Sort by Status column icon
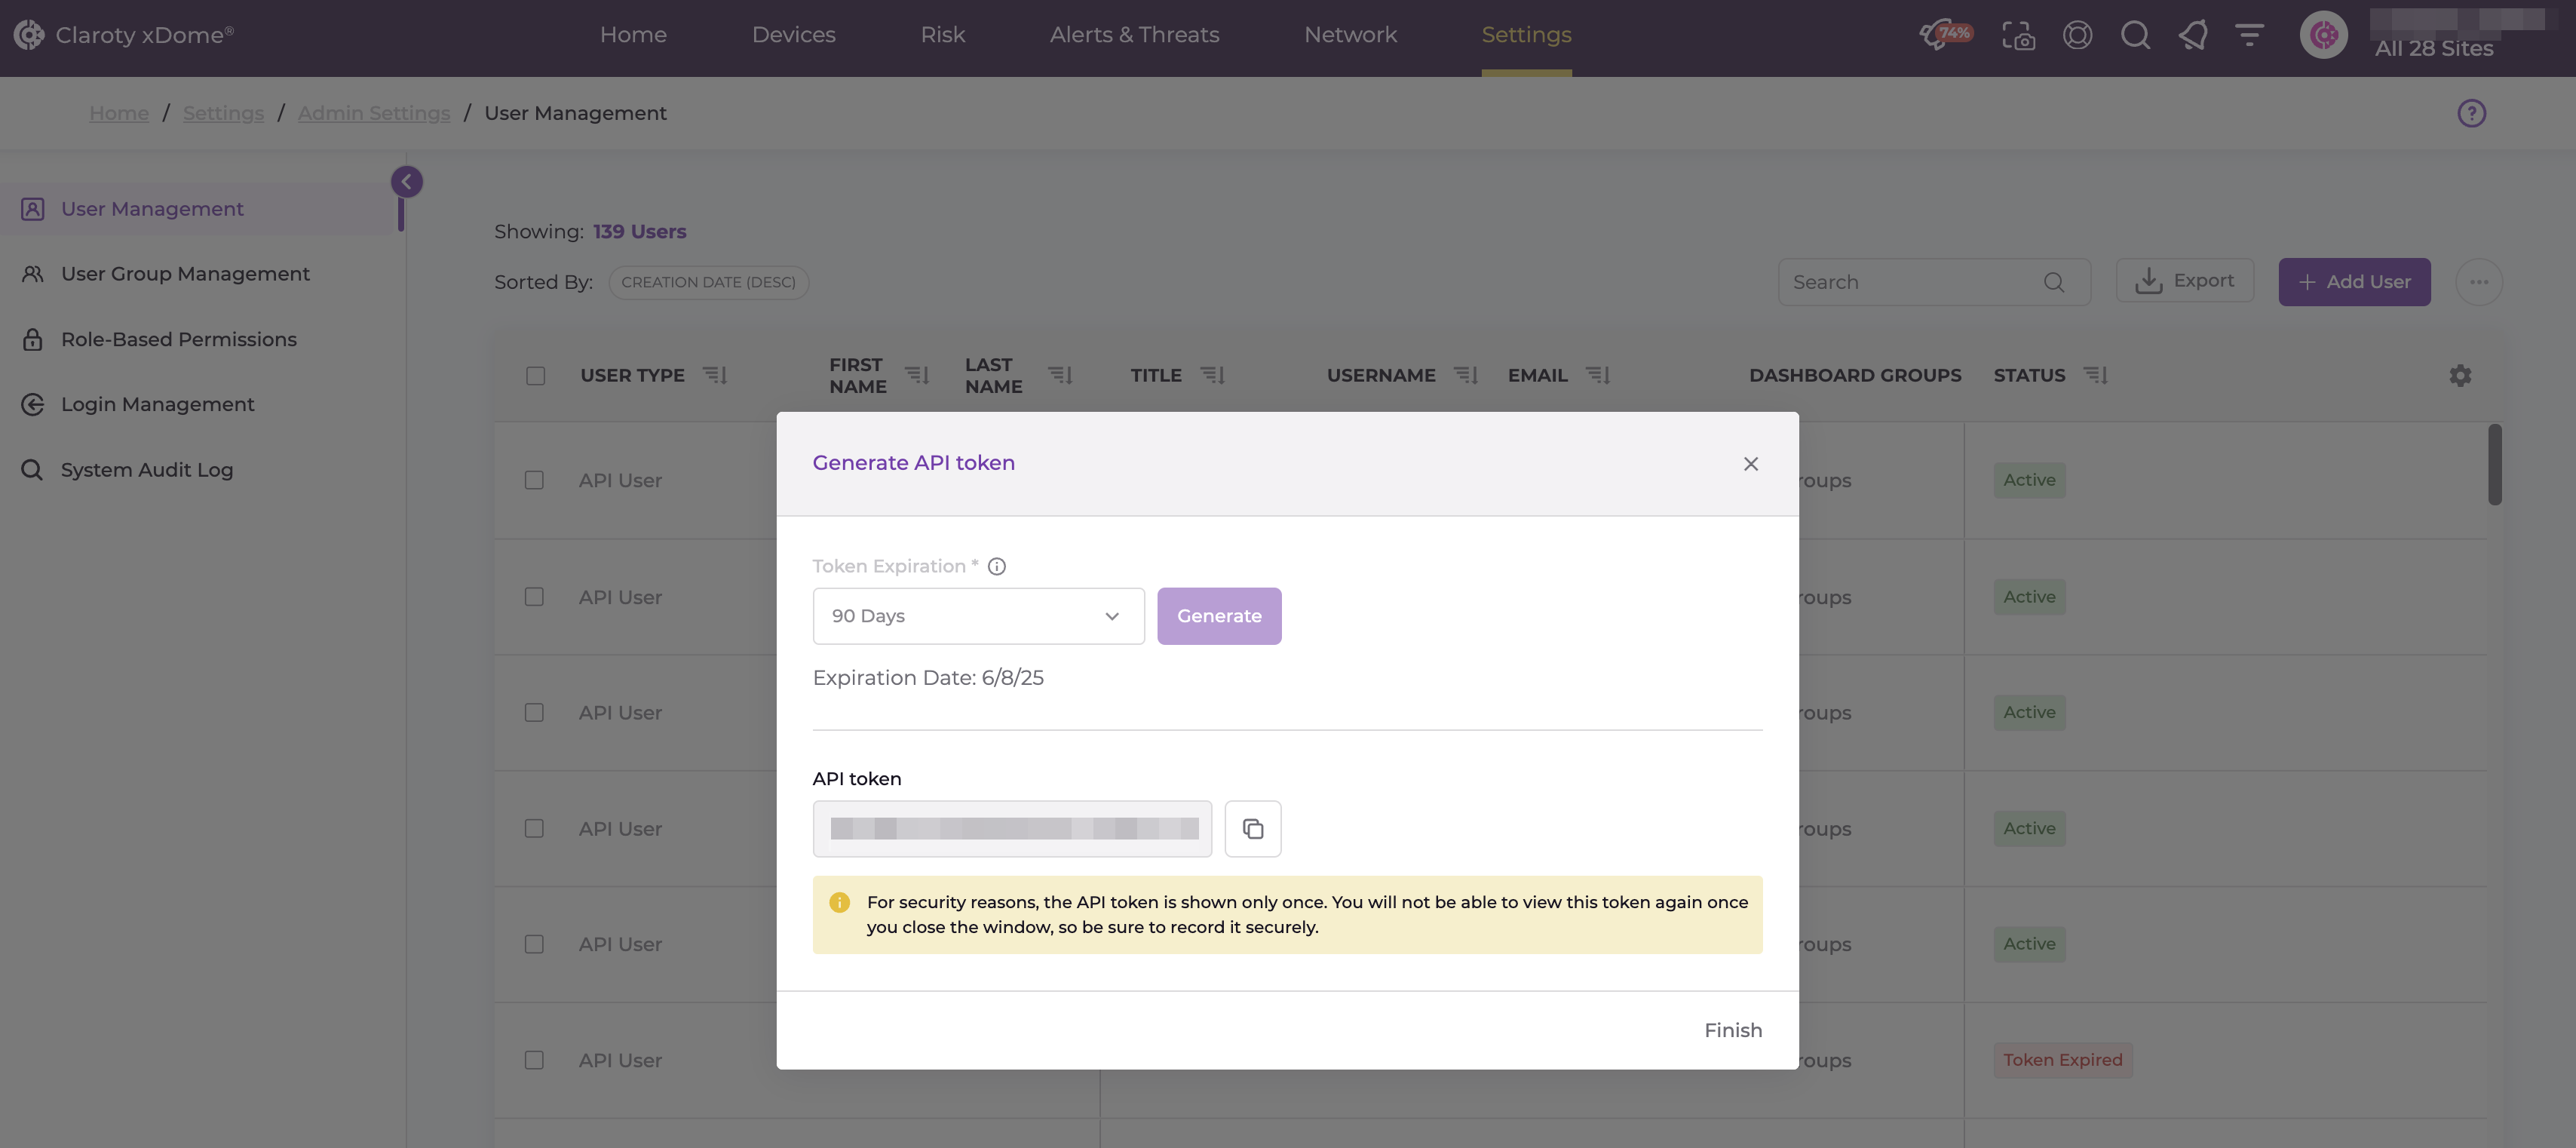This screenshot has height=1148, width=2576. click(2095, 375)
